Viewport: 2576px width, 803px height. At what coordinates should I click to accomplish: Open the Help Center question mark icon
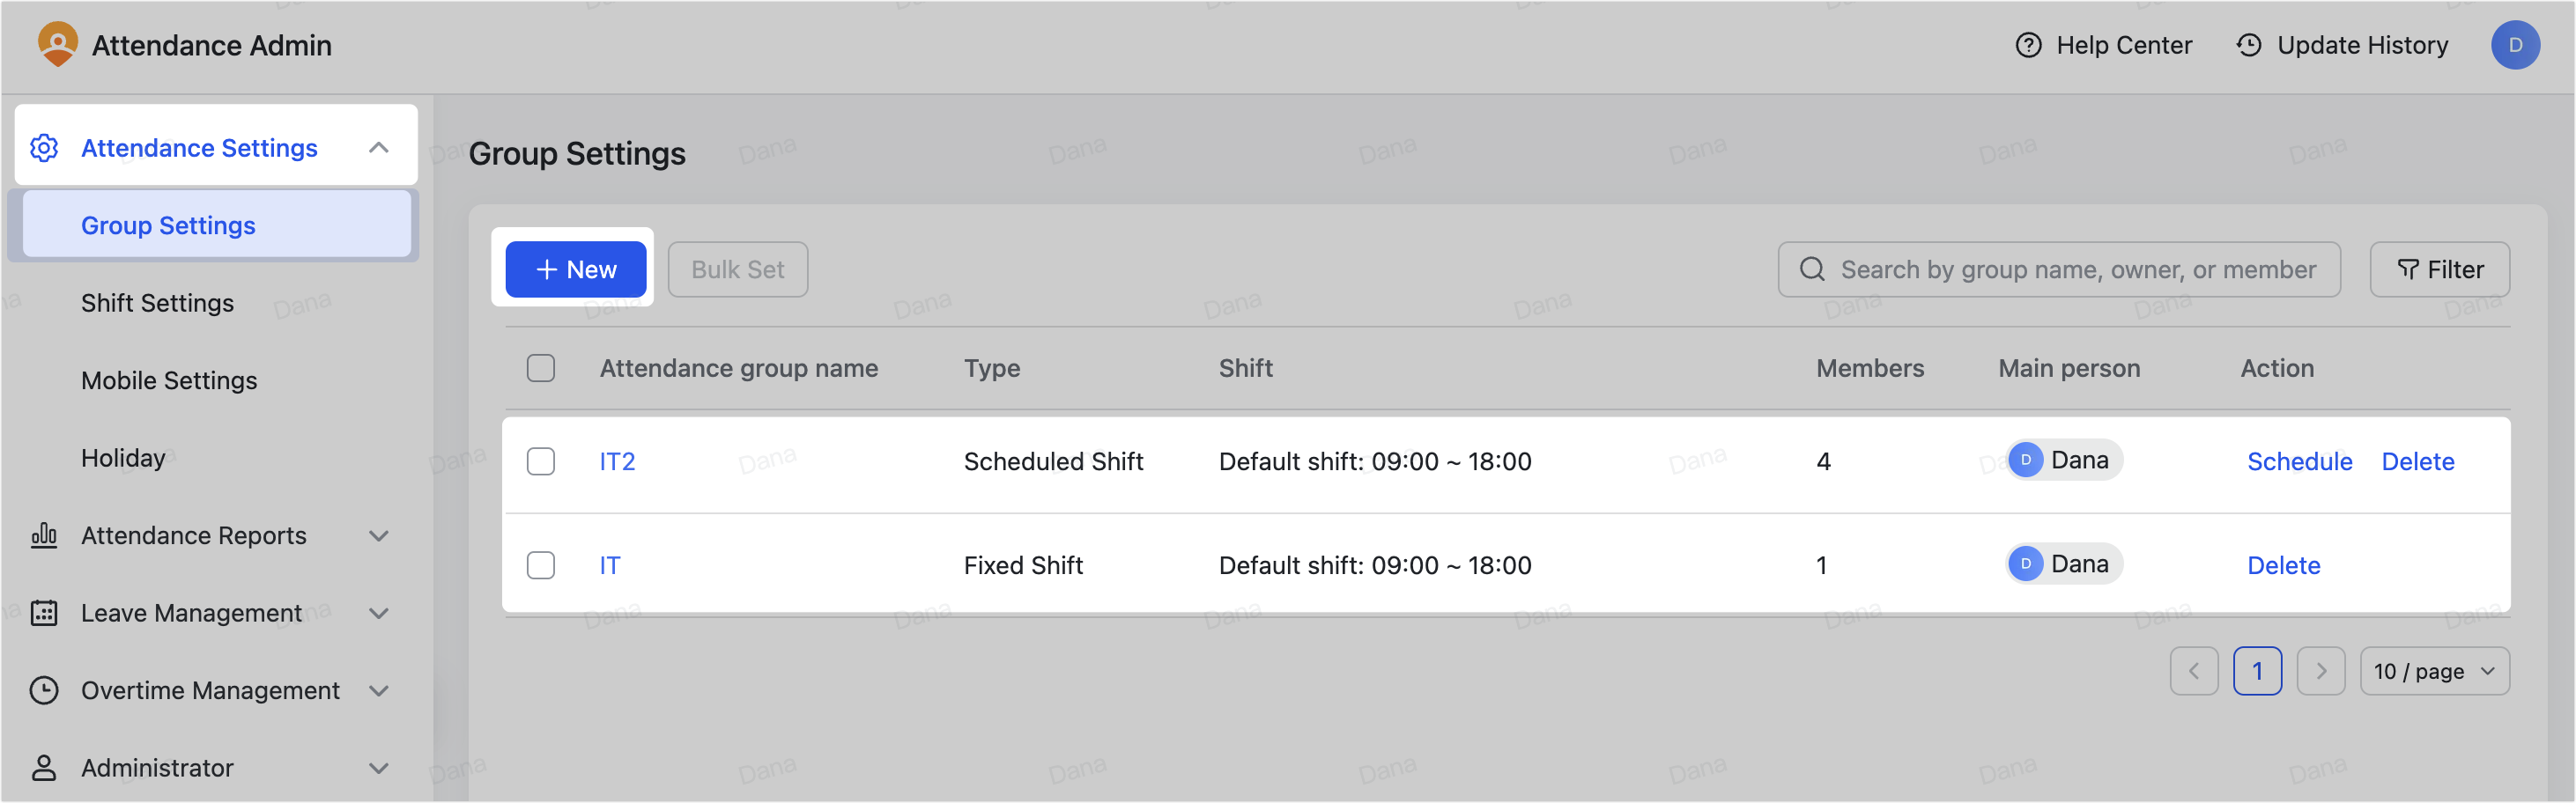2030,45
